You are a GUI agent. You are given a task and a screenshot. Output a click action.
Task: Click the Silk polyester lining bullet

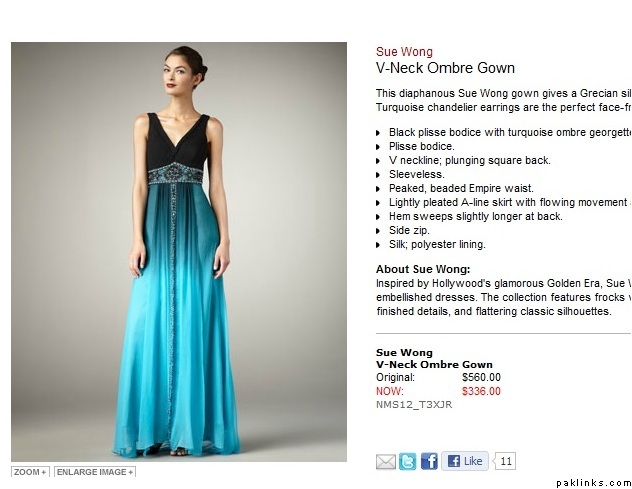pyautogui.click(x=437, y=244)
